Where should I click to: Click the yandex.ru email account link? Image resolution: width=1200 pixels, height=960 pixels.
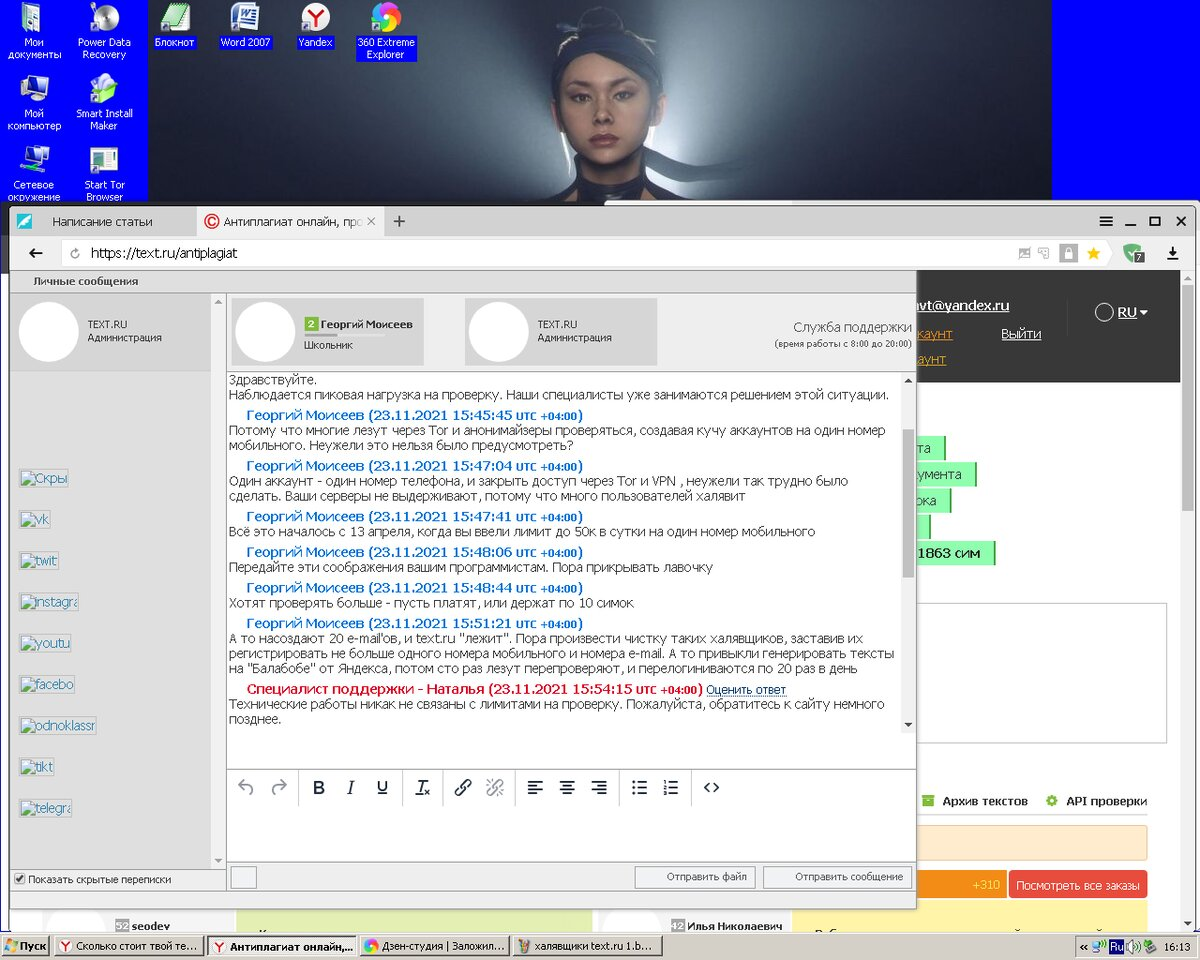point(962,306)
